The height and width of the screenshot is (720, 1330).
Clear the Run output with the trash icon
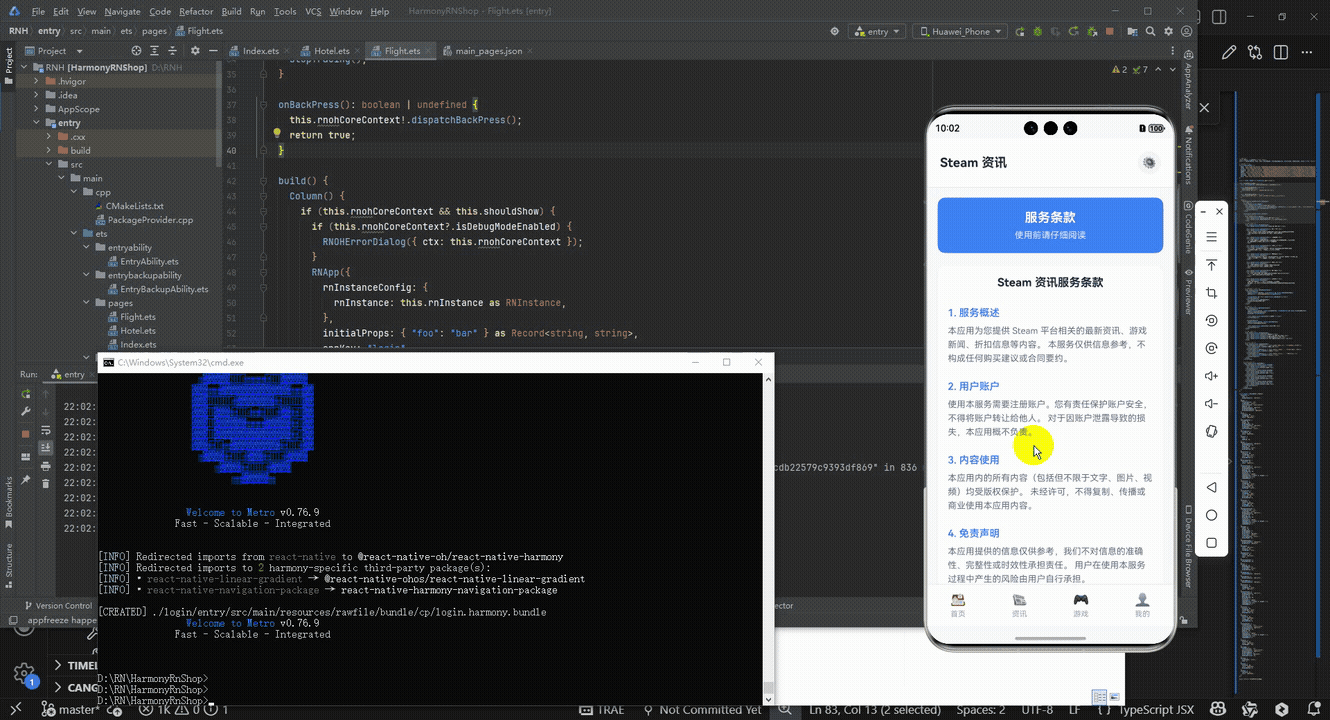click(46, 484)
